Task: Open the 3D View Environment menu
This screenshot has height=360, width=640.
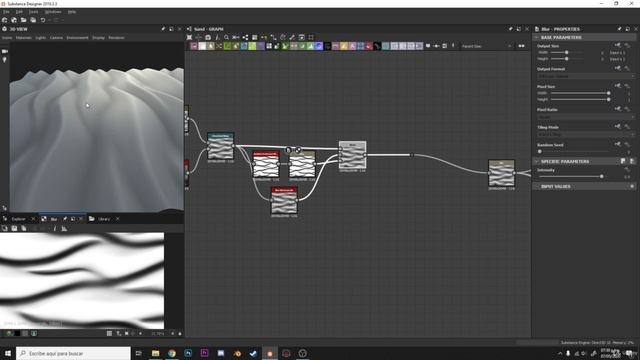Action: (77, 38)
